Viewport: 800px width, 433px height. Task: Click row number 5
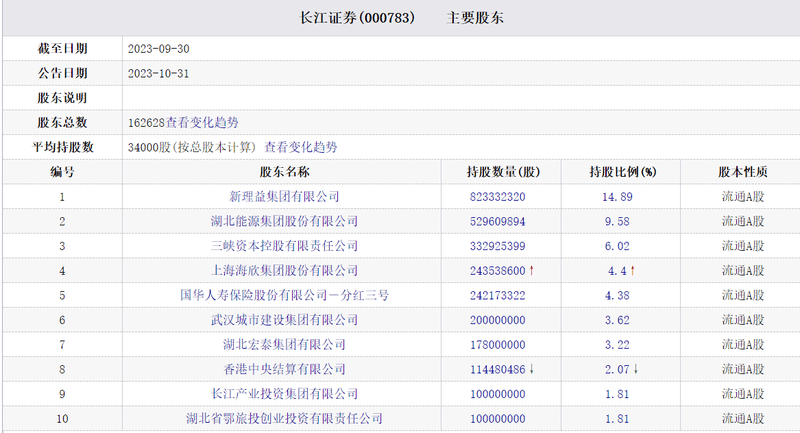tap(62, 295)
